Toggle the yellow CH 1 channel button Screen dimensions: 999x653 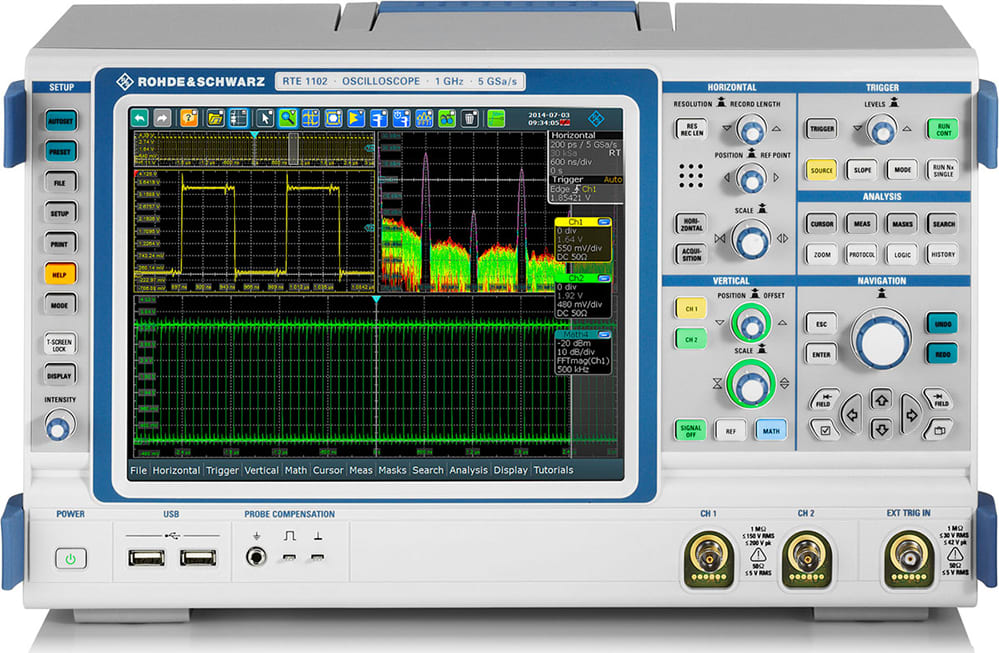point(691,308)
